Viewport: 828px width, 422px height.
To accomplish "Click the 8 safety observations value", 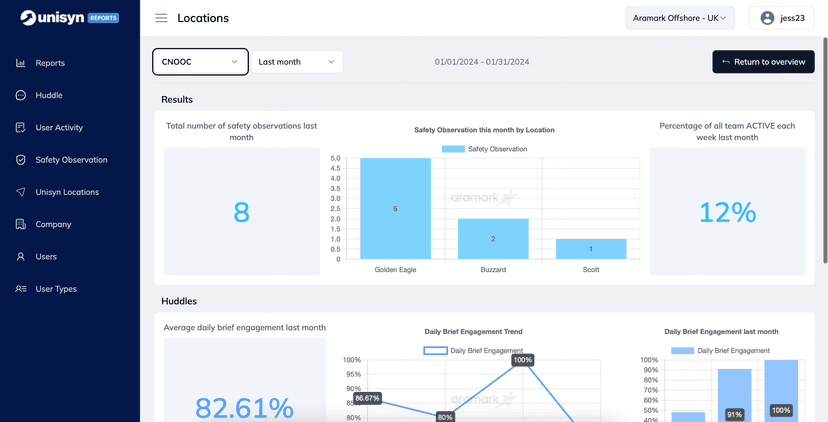I will click(241, 212).
